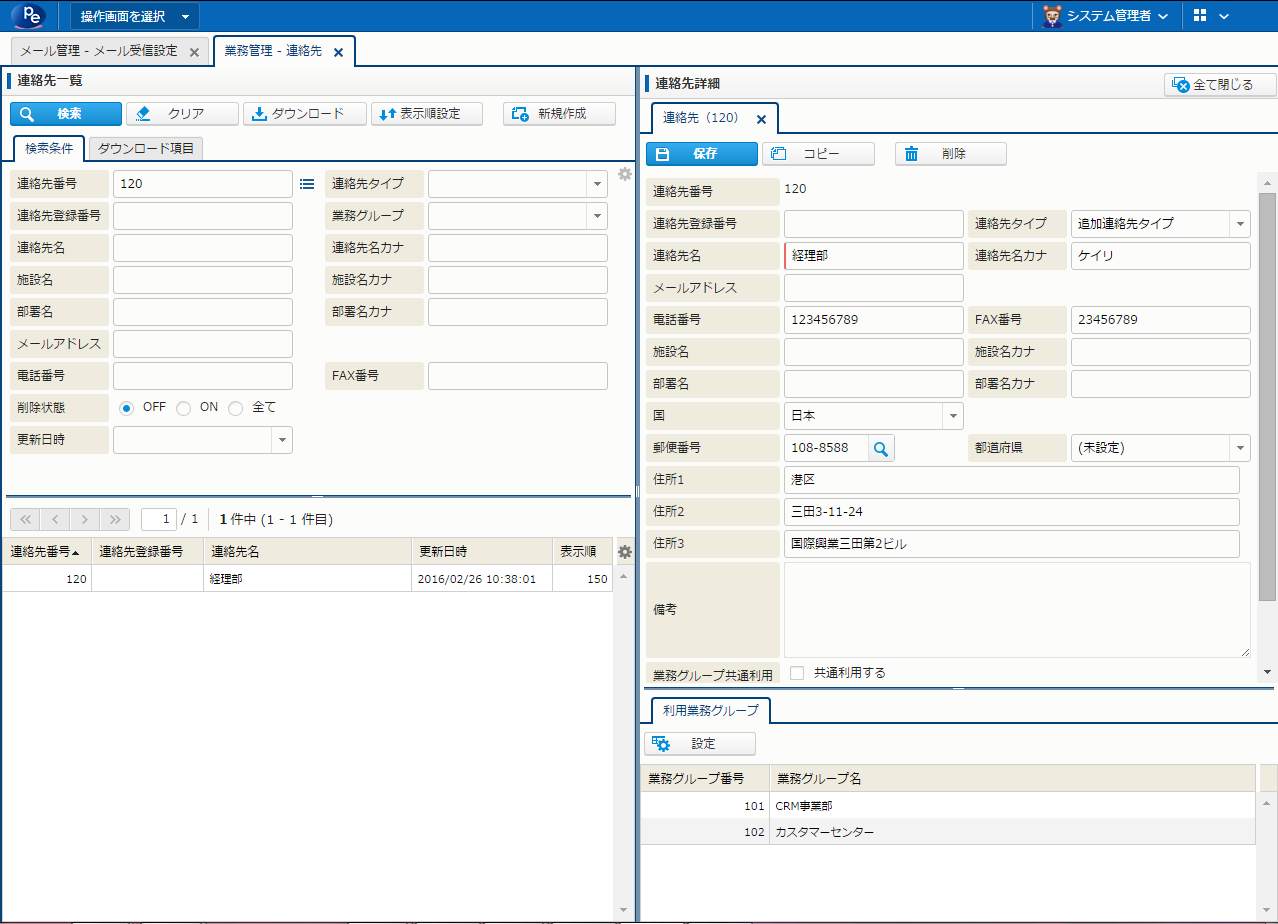1278x924 pixels.
Task: Click gear icon above search results table
Action: (625, 552)
